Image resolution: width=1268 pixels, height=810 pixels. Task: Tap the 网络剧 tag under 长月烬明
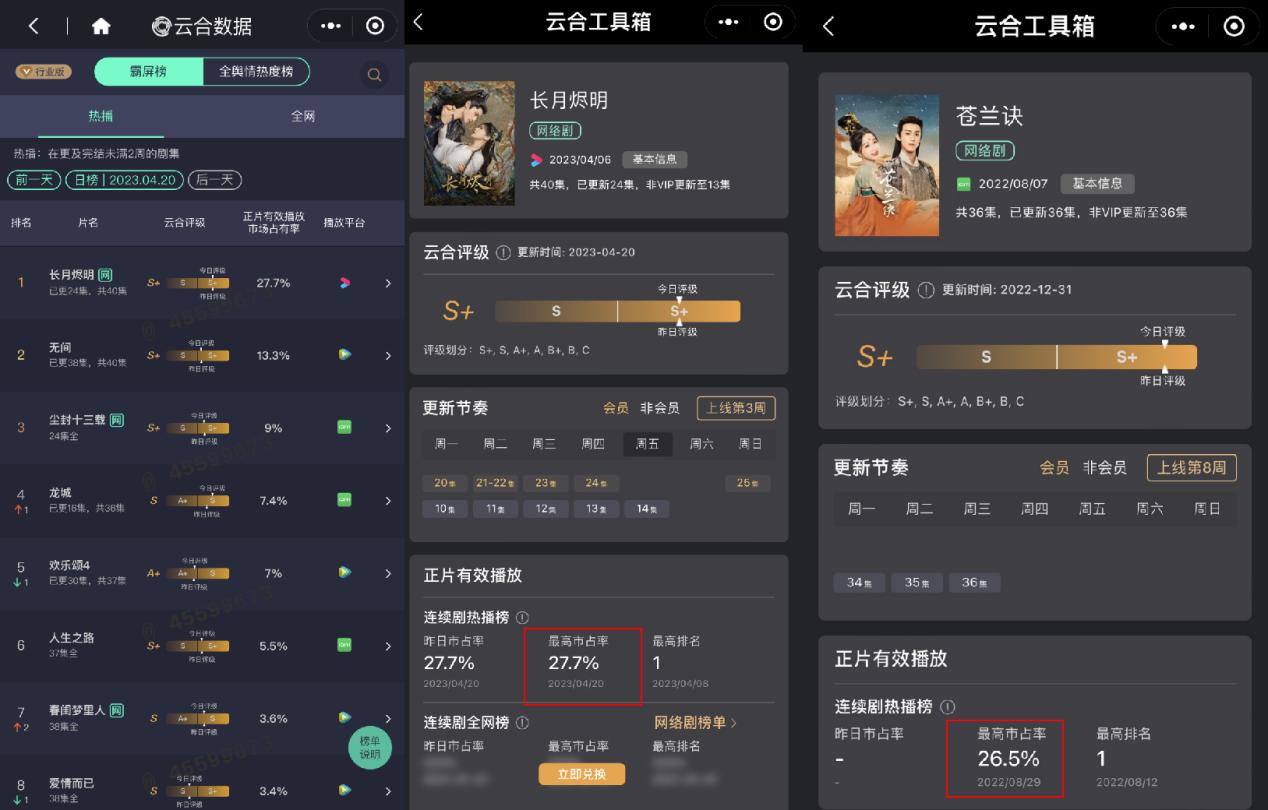click(x=555, y=131)
